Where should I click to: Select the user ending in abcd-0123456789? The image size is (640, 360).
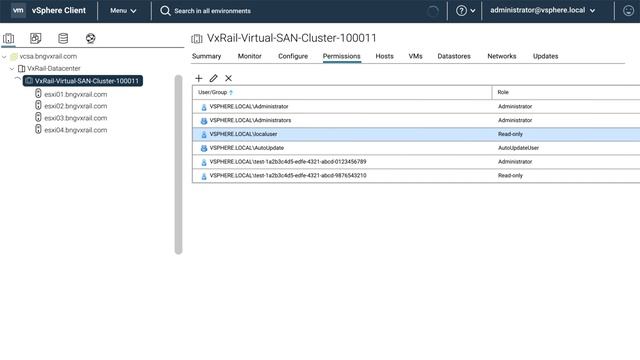[288, 162]
